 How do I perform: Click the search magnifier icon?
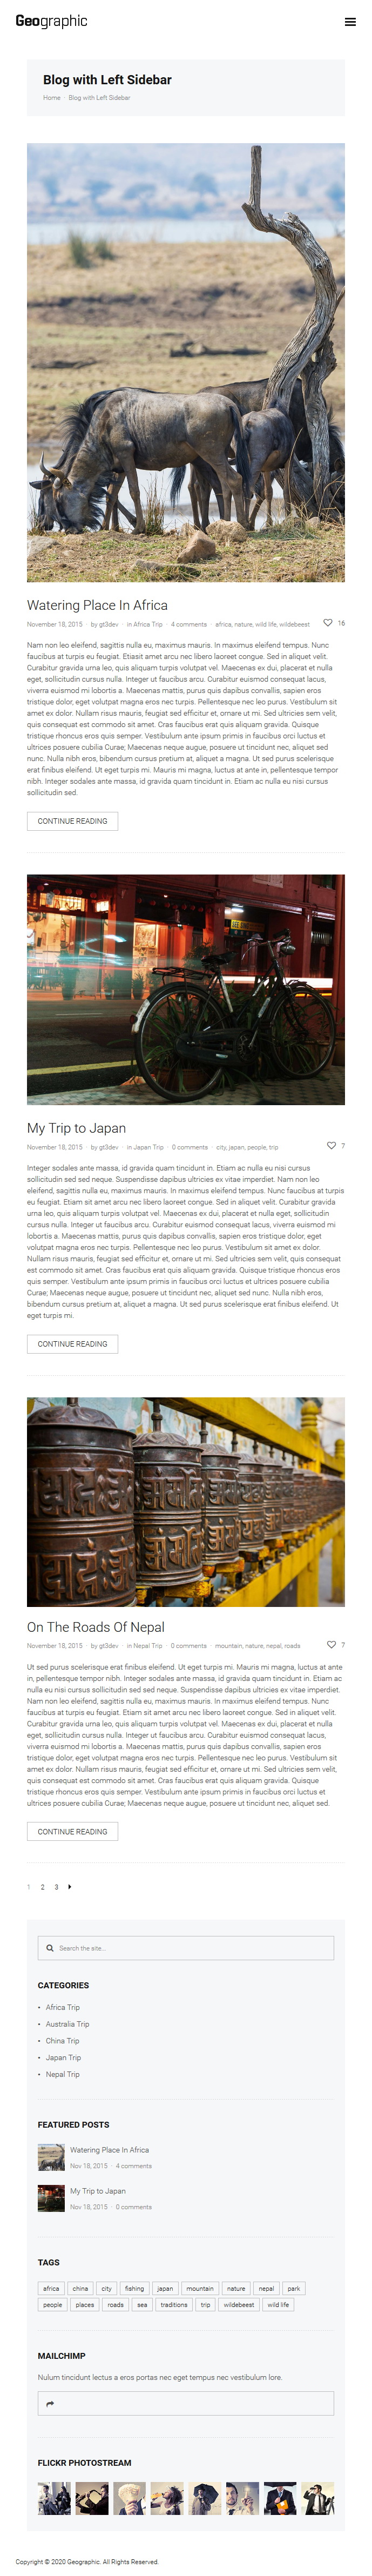pyautogui.click(x=50, y=1948)
